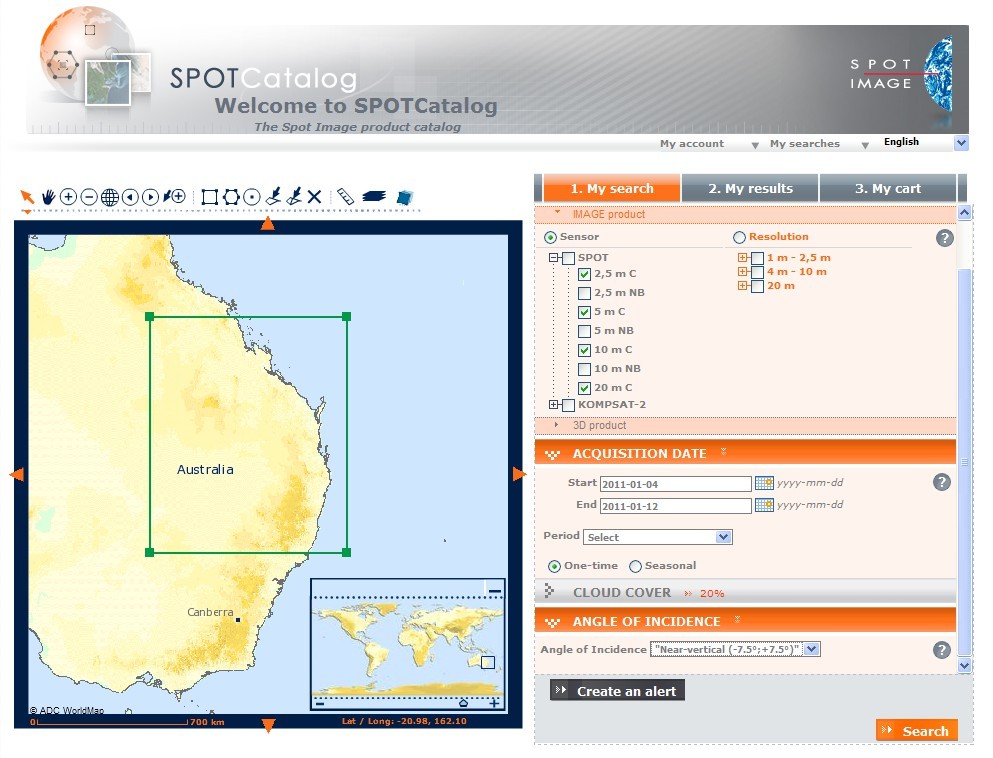Collapse the SPOT sensor tree node
The height and width of the screenshot is (758, 993).
[x=554, y=258]
